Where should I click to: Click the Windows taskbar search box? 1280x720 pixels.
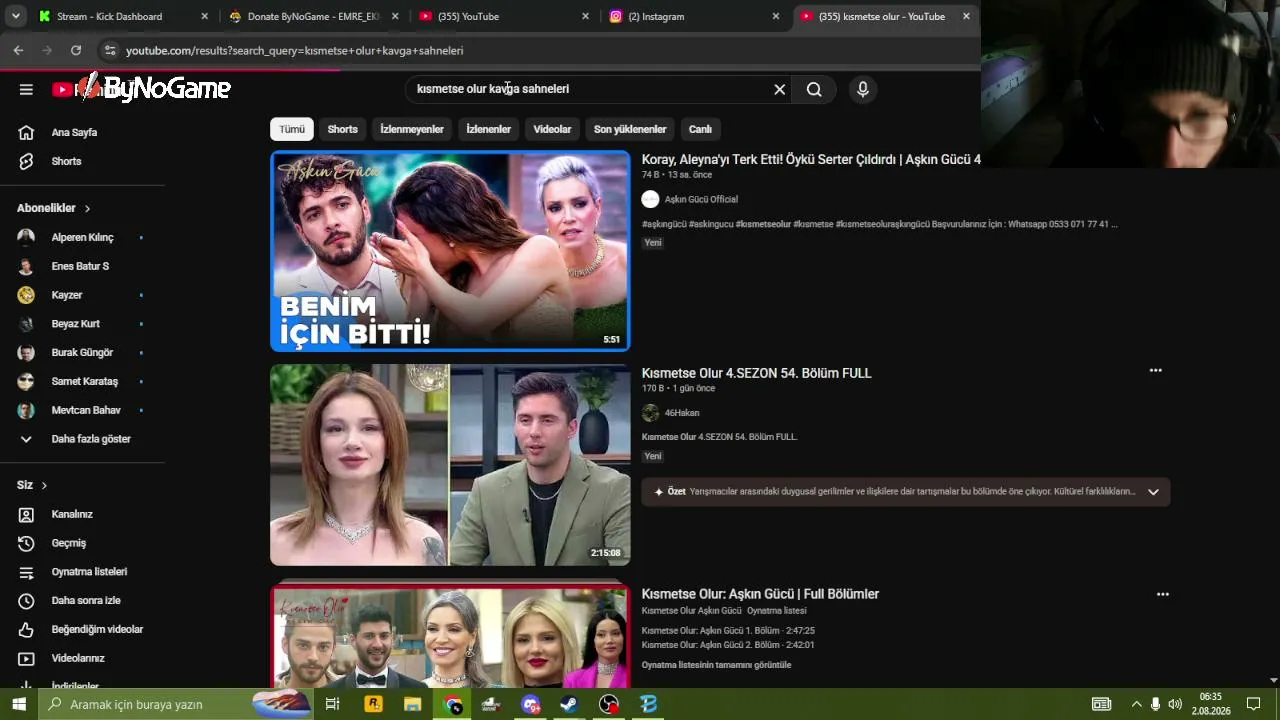[176, 704]
